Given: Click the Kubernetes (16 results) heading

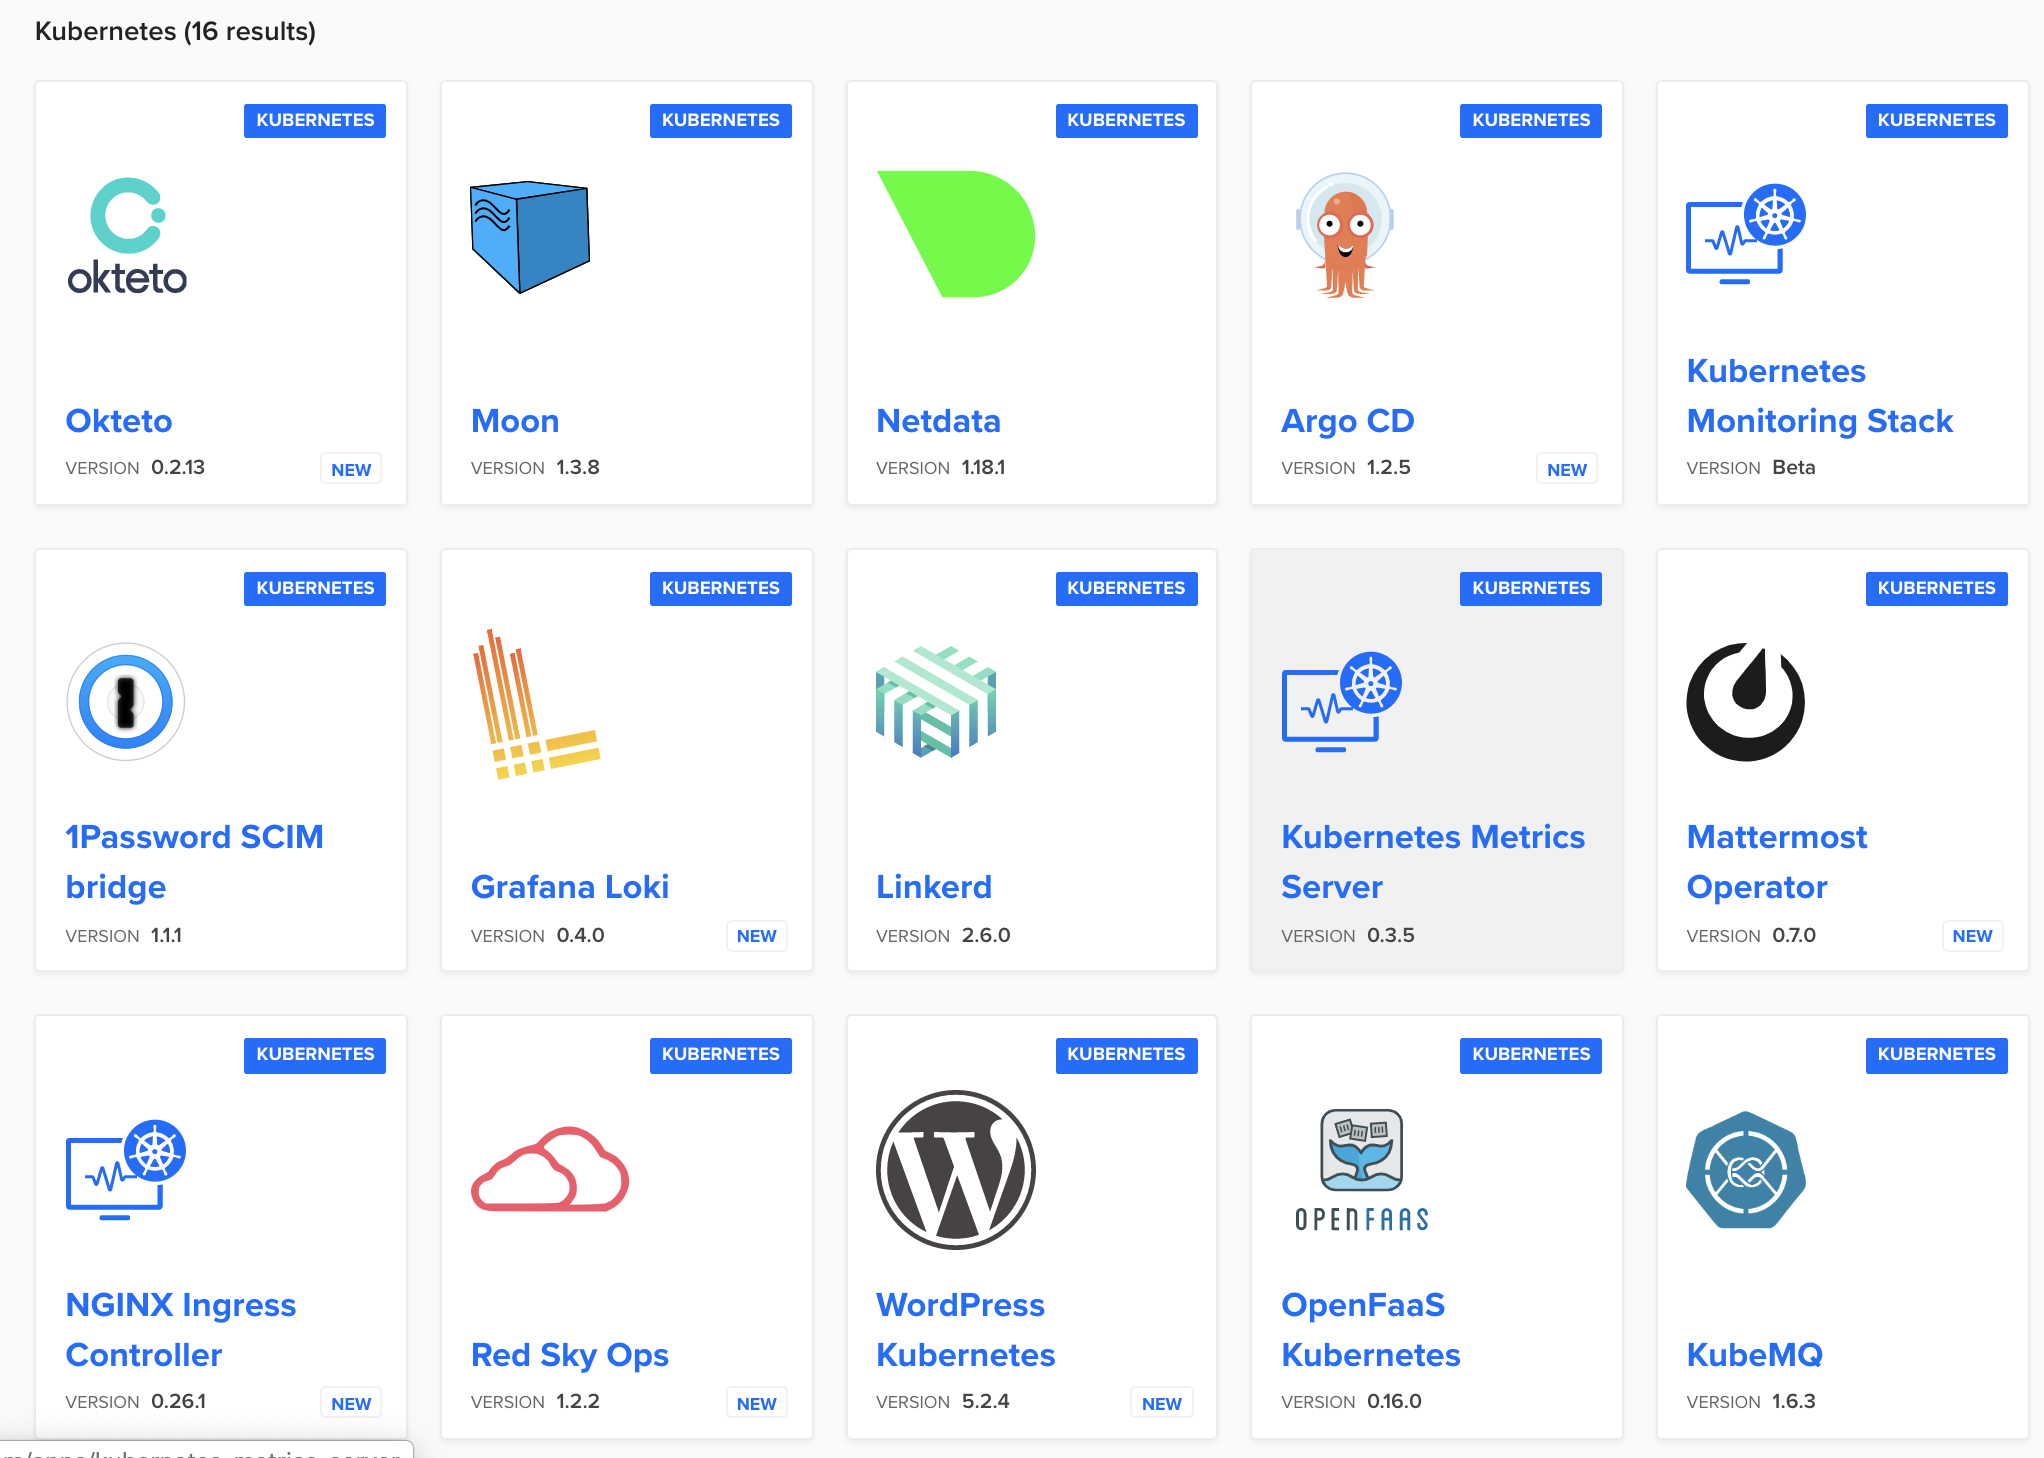Looking at the screenshot, I should (x=175, y=31).
